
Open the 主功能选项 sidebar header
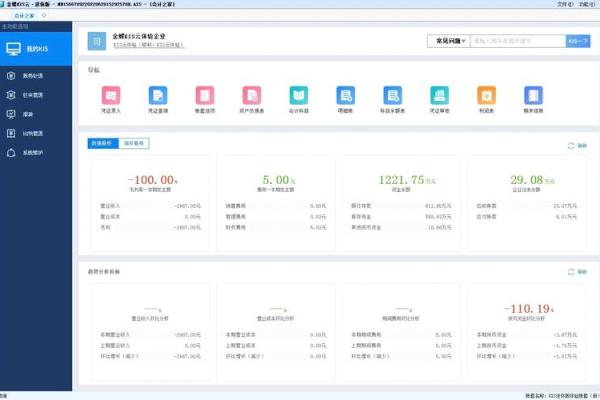pyautogui.click(x=15, y=26)
